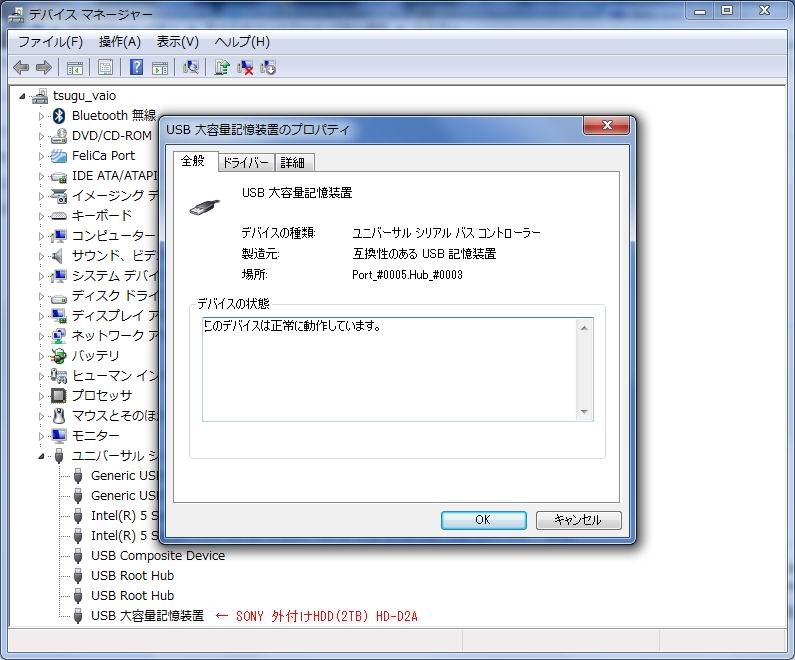The height and width of the screenshot is (660, 795).
Task: Select the disk drive category icon
Action: pos(59,297)
